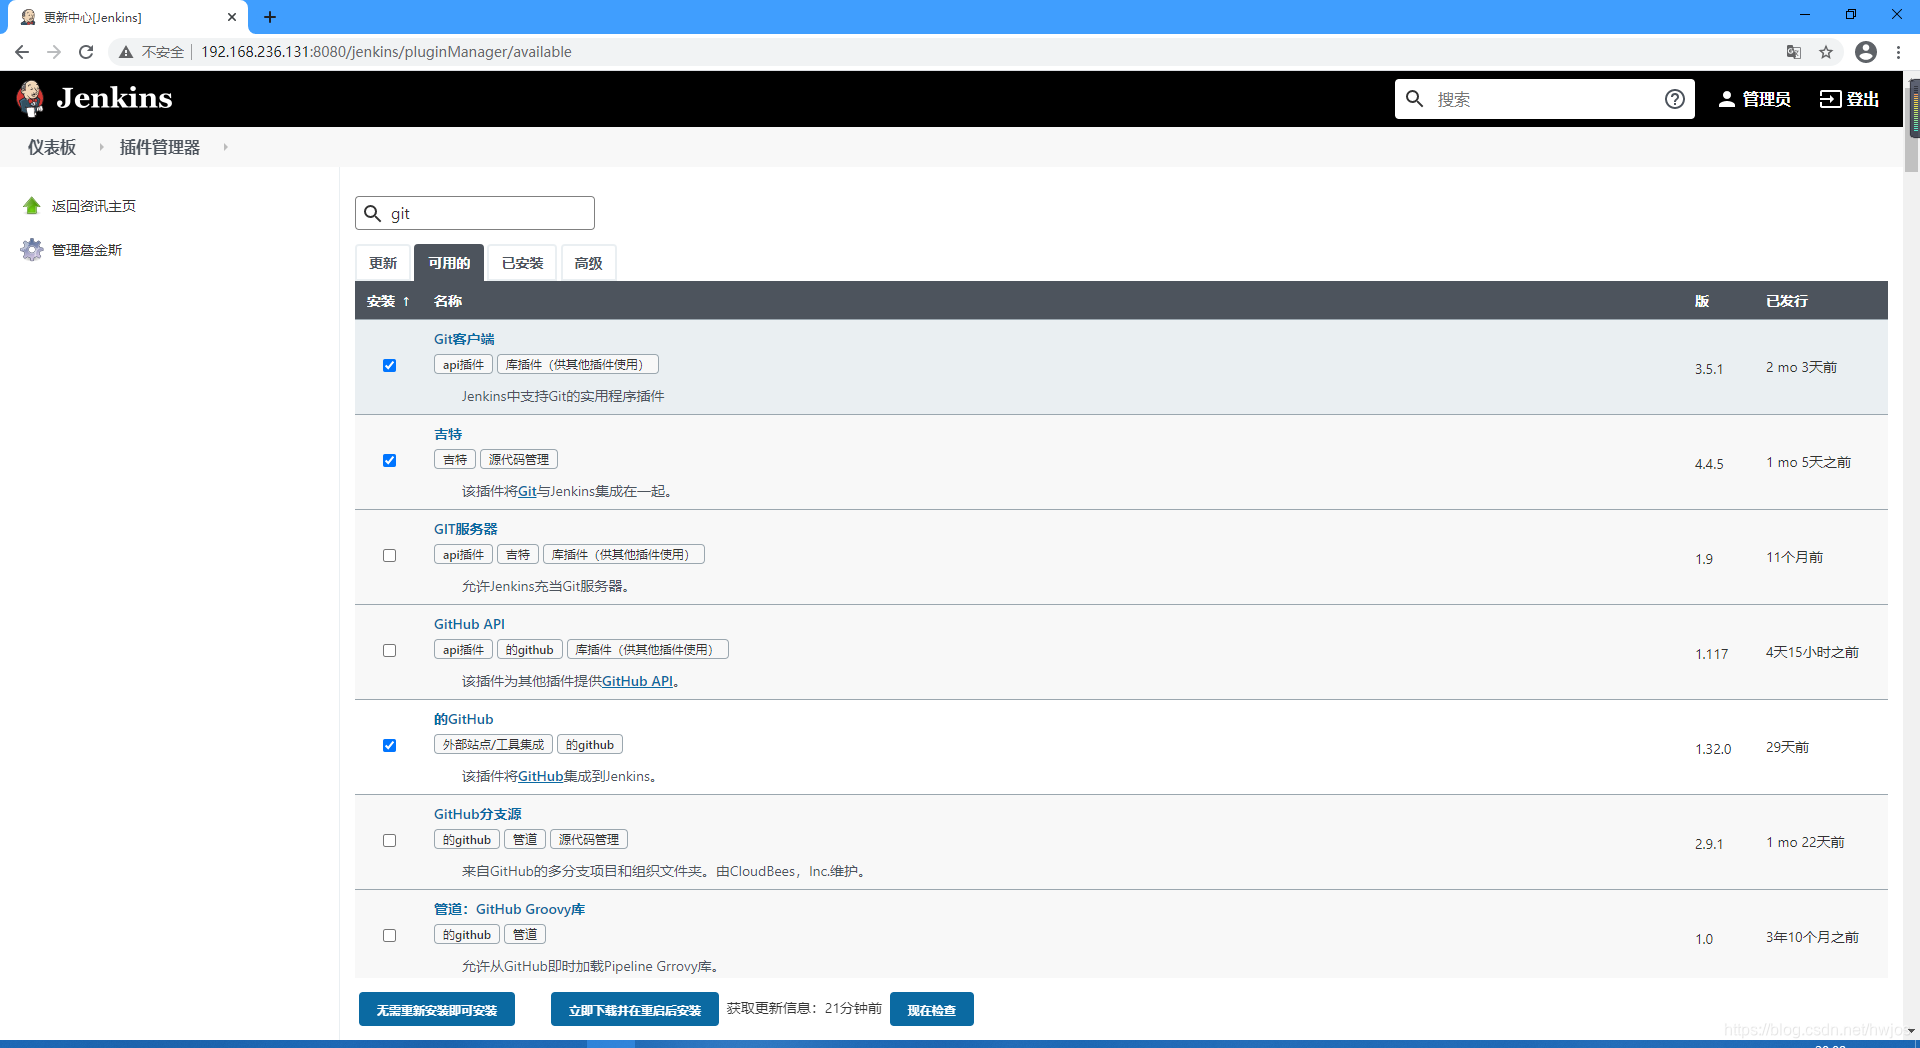
Task: Open the GitHub分支源 plugin link
Action: click(478, 814)
